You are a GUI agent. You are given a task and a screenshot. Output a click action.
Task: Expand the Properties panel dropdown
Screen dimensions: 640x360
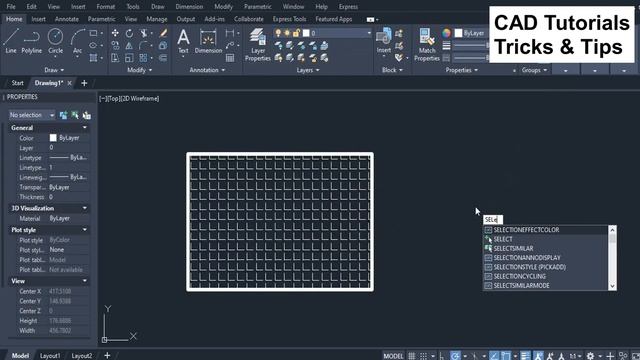461,70
